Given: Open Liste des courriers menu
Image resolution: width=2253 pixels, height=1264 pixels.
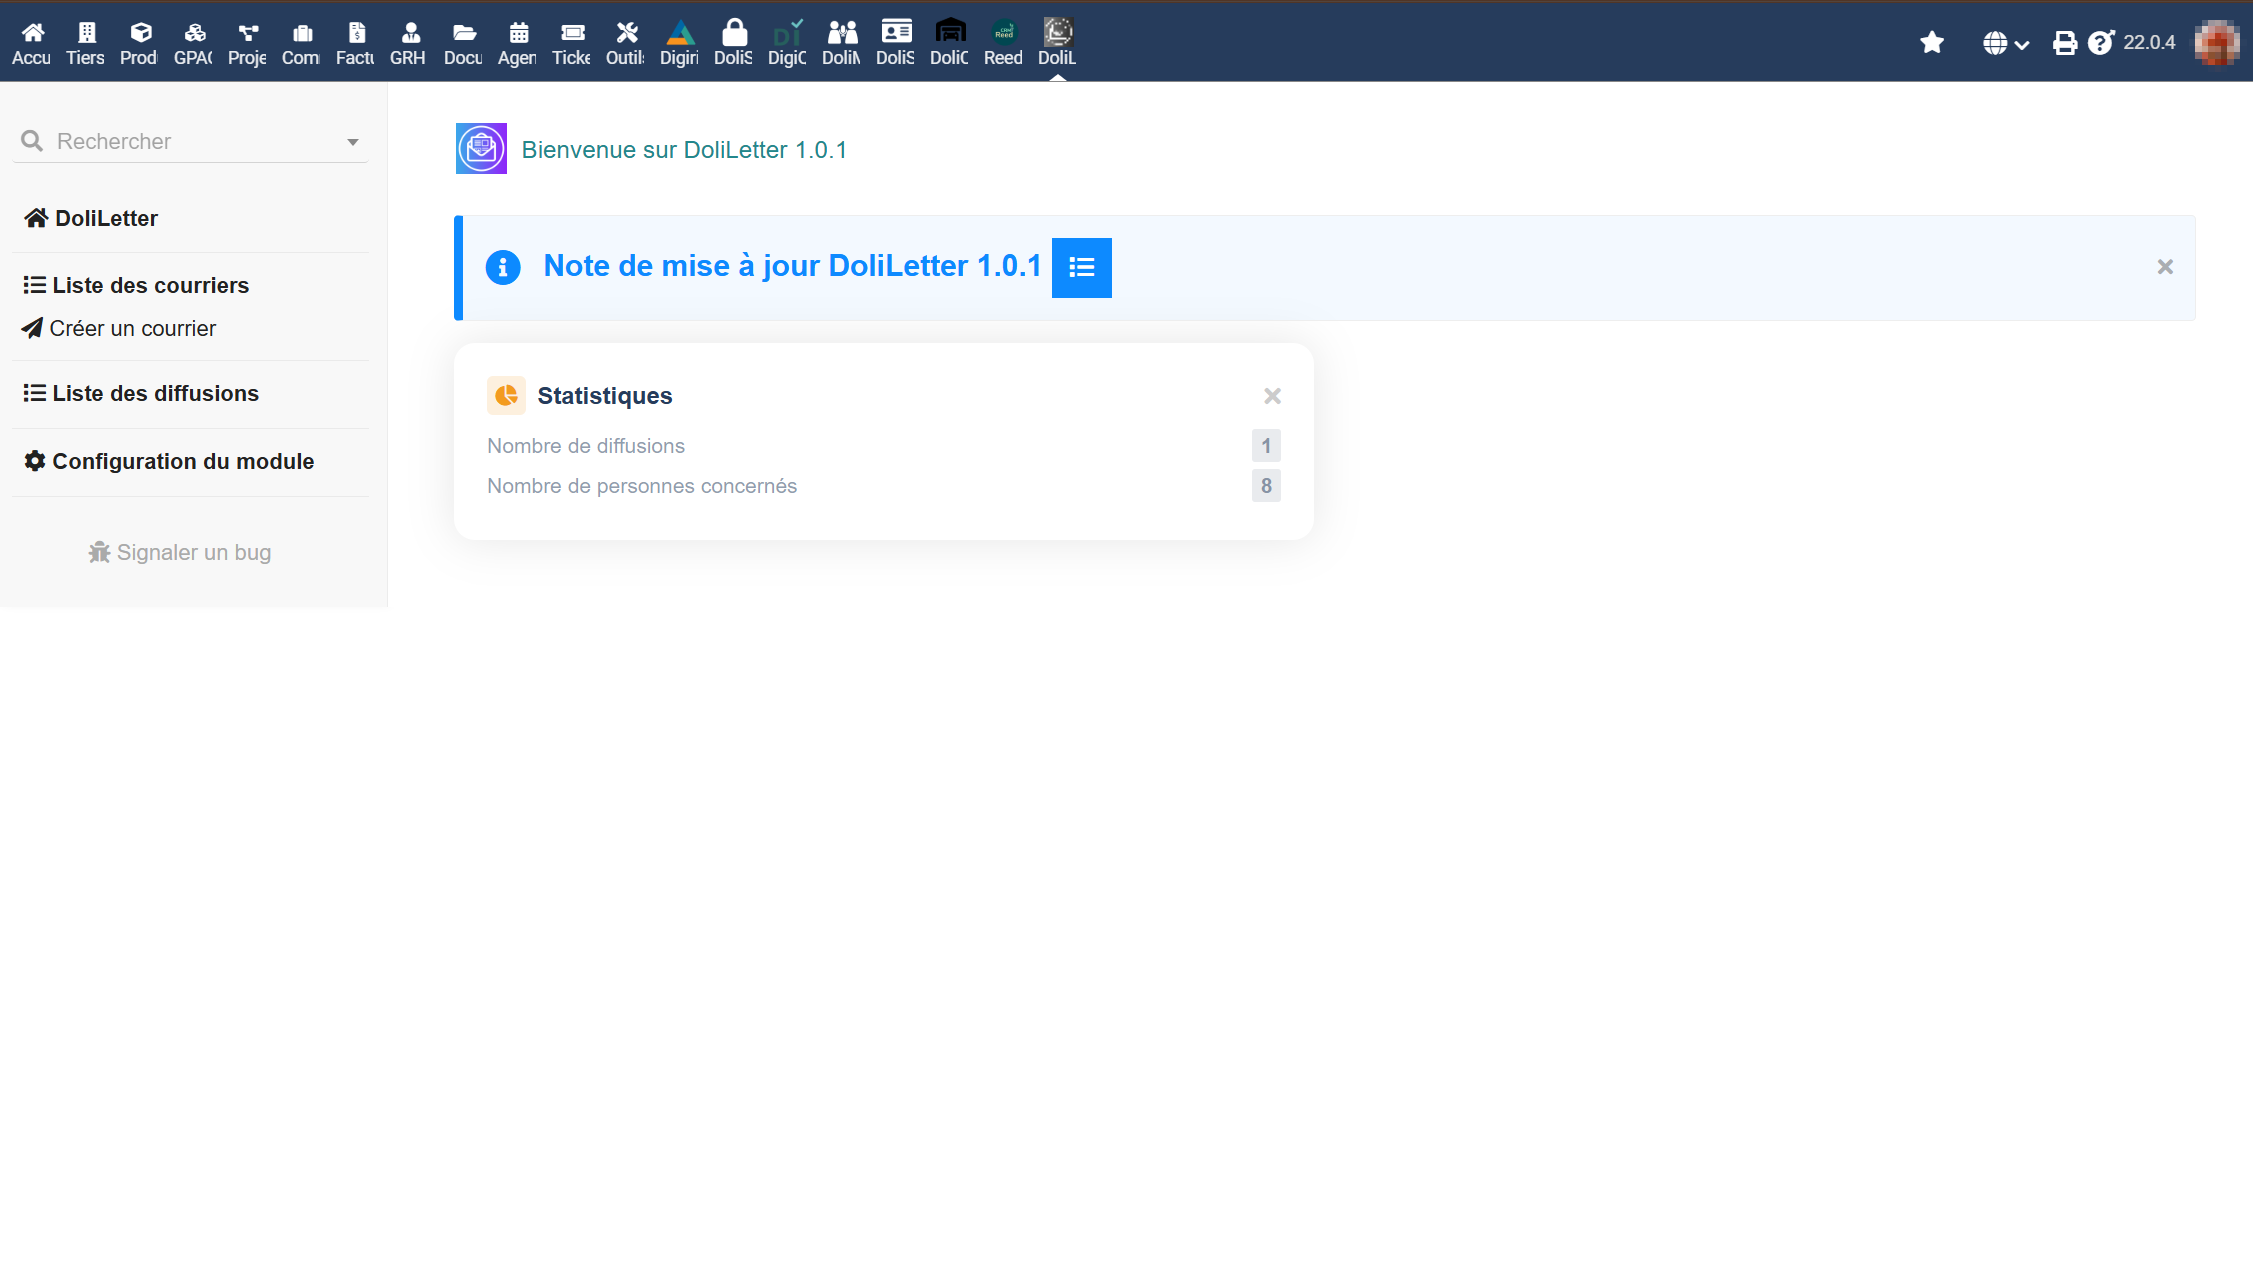Looking at the screenshot, I should point(150,285).
